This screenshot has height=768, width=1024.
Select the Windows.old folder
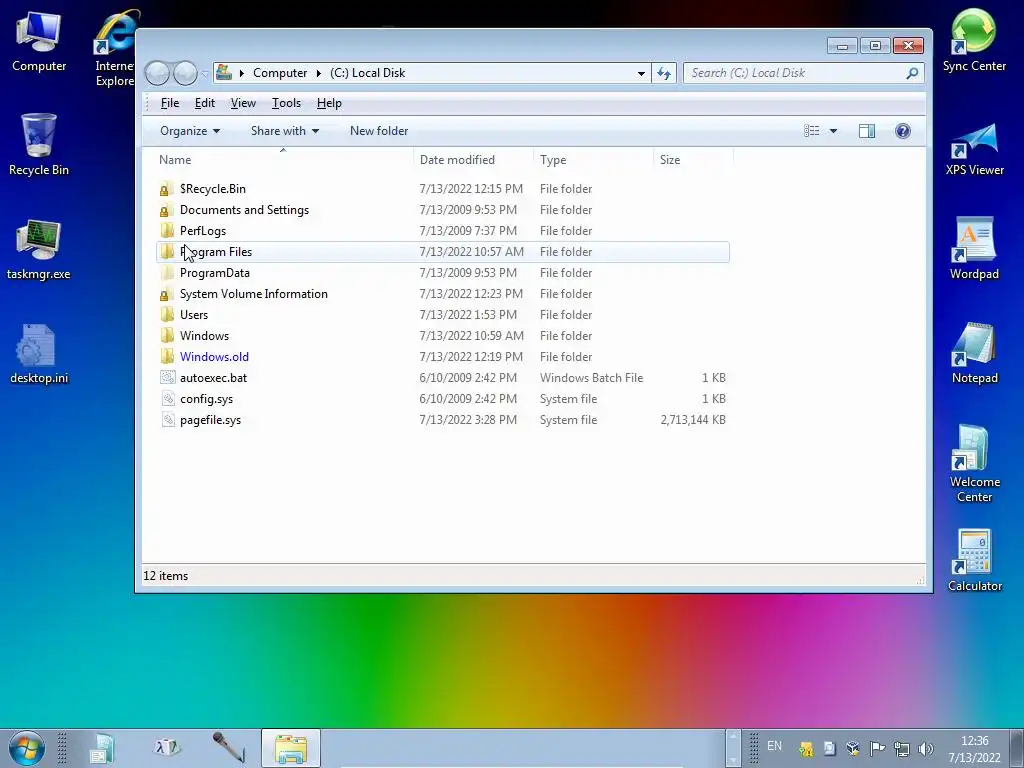click(x=443, y=357)
